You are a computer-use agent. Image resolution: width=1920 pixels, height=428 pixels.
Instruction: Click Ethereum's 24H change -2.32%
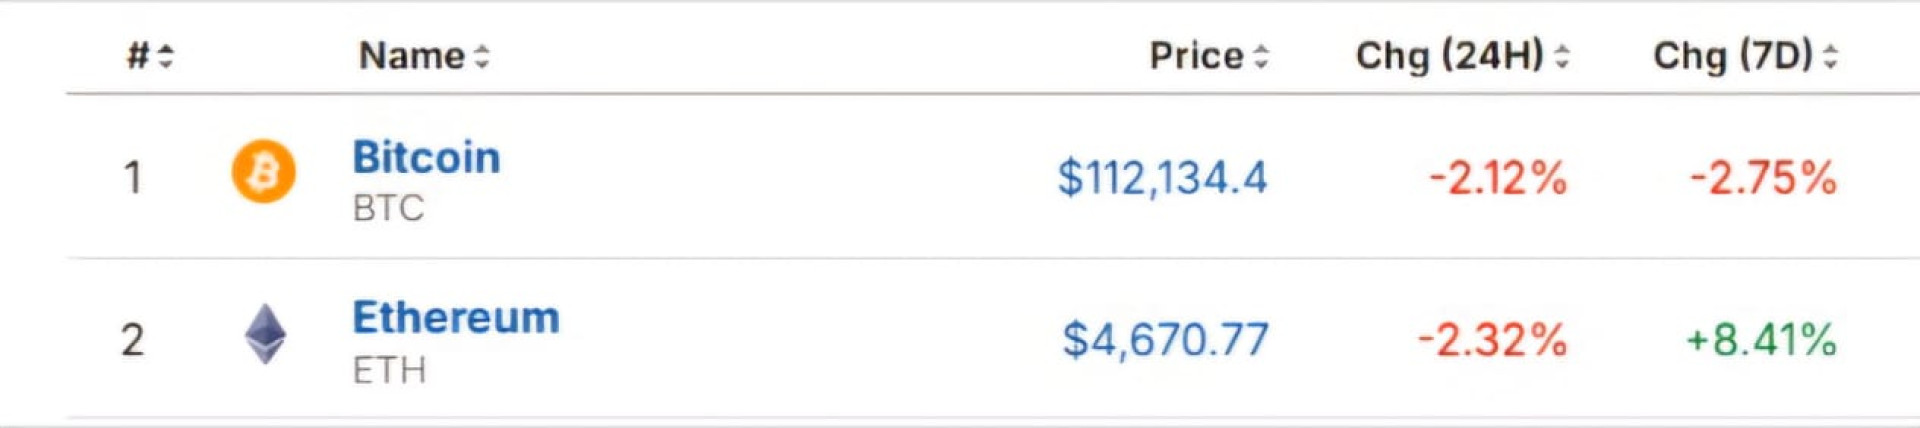1492,340
